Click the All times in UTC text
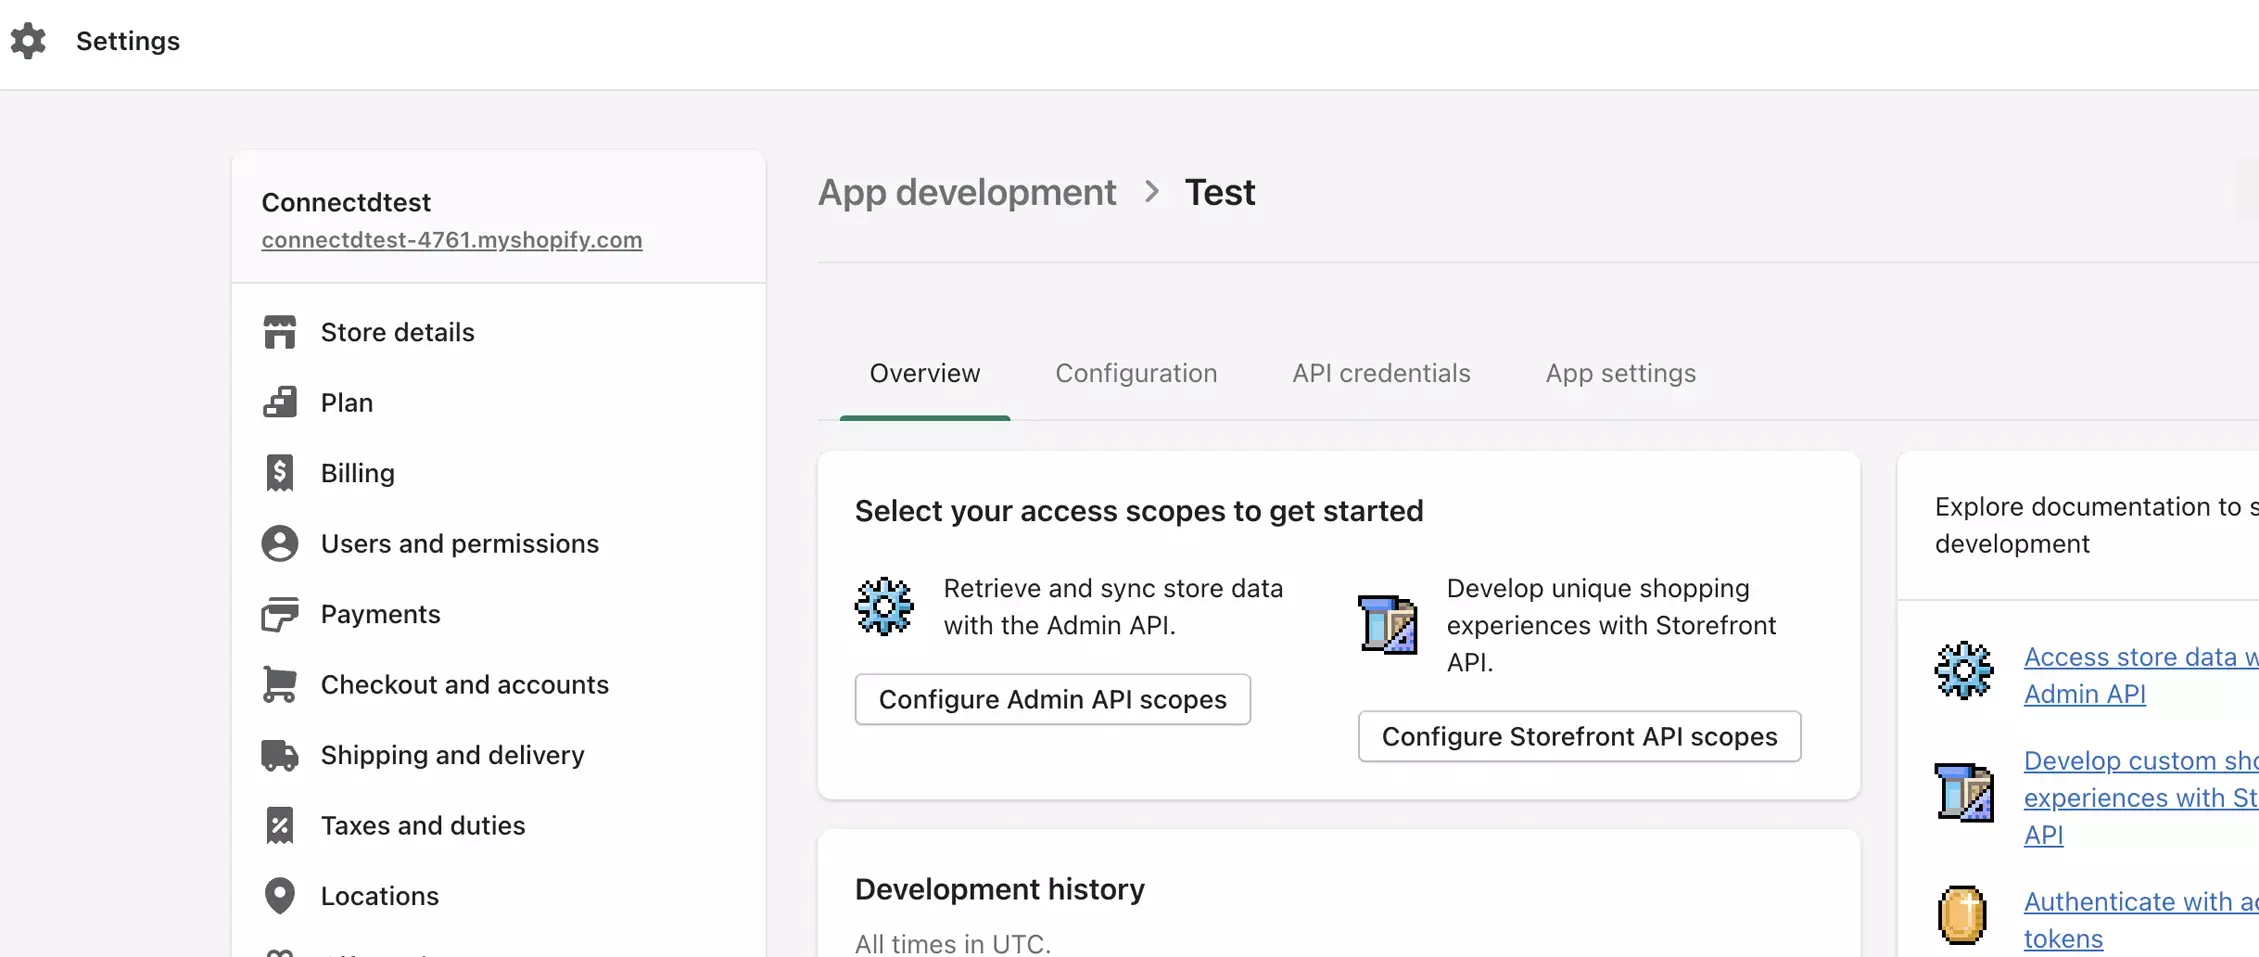 click(x=953, y=943)
